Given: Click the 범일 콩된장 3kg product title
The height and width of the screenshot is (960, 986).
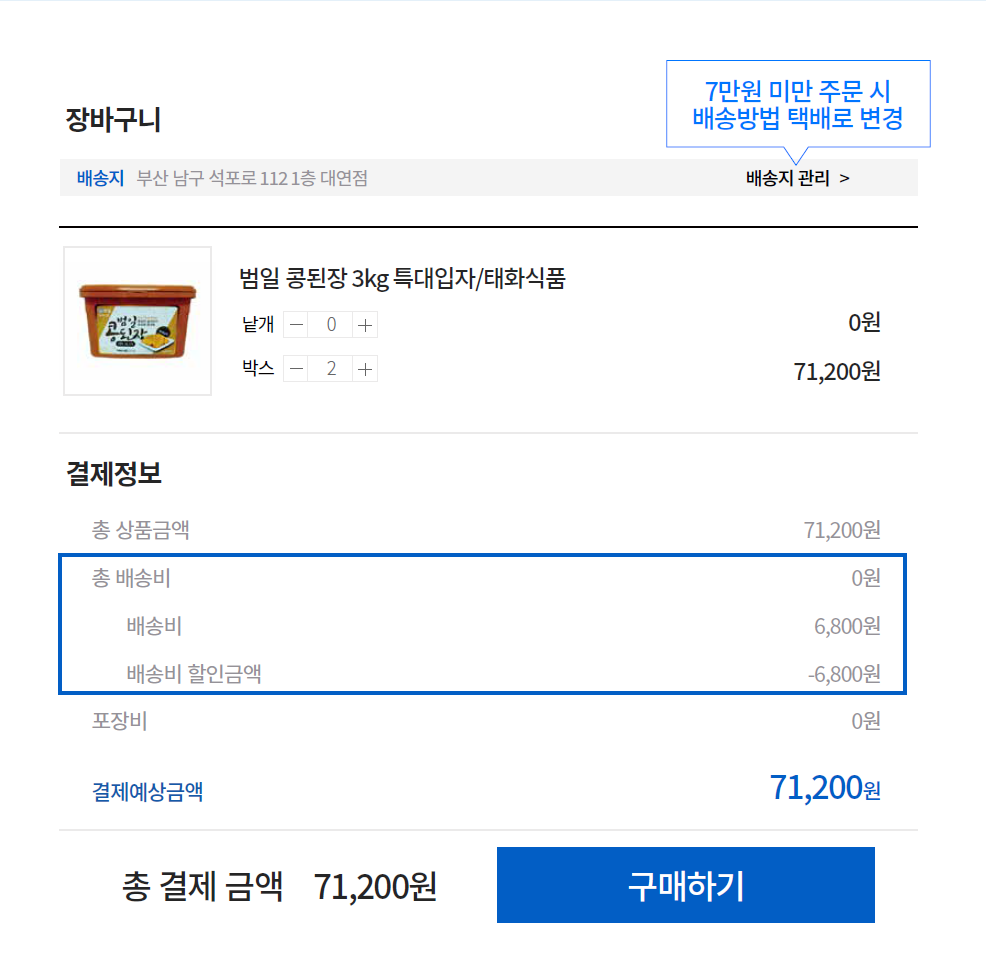Looking at the screenshot, I should click(x=402, y=278).
